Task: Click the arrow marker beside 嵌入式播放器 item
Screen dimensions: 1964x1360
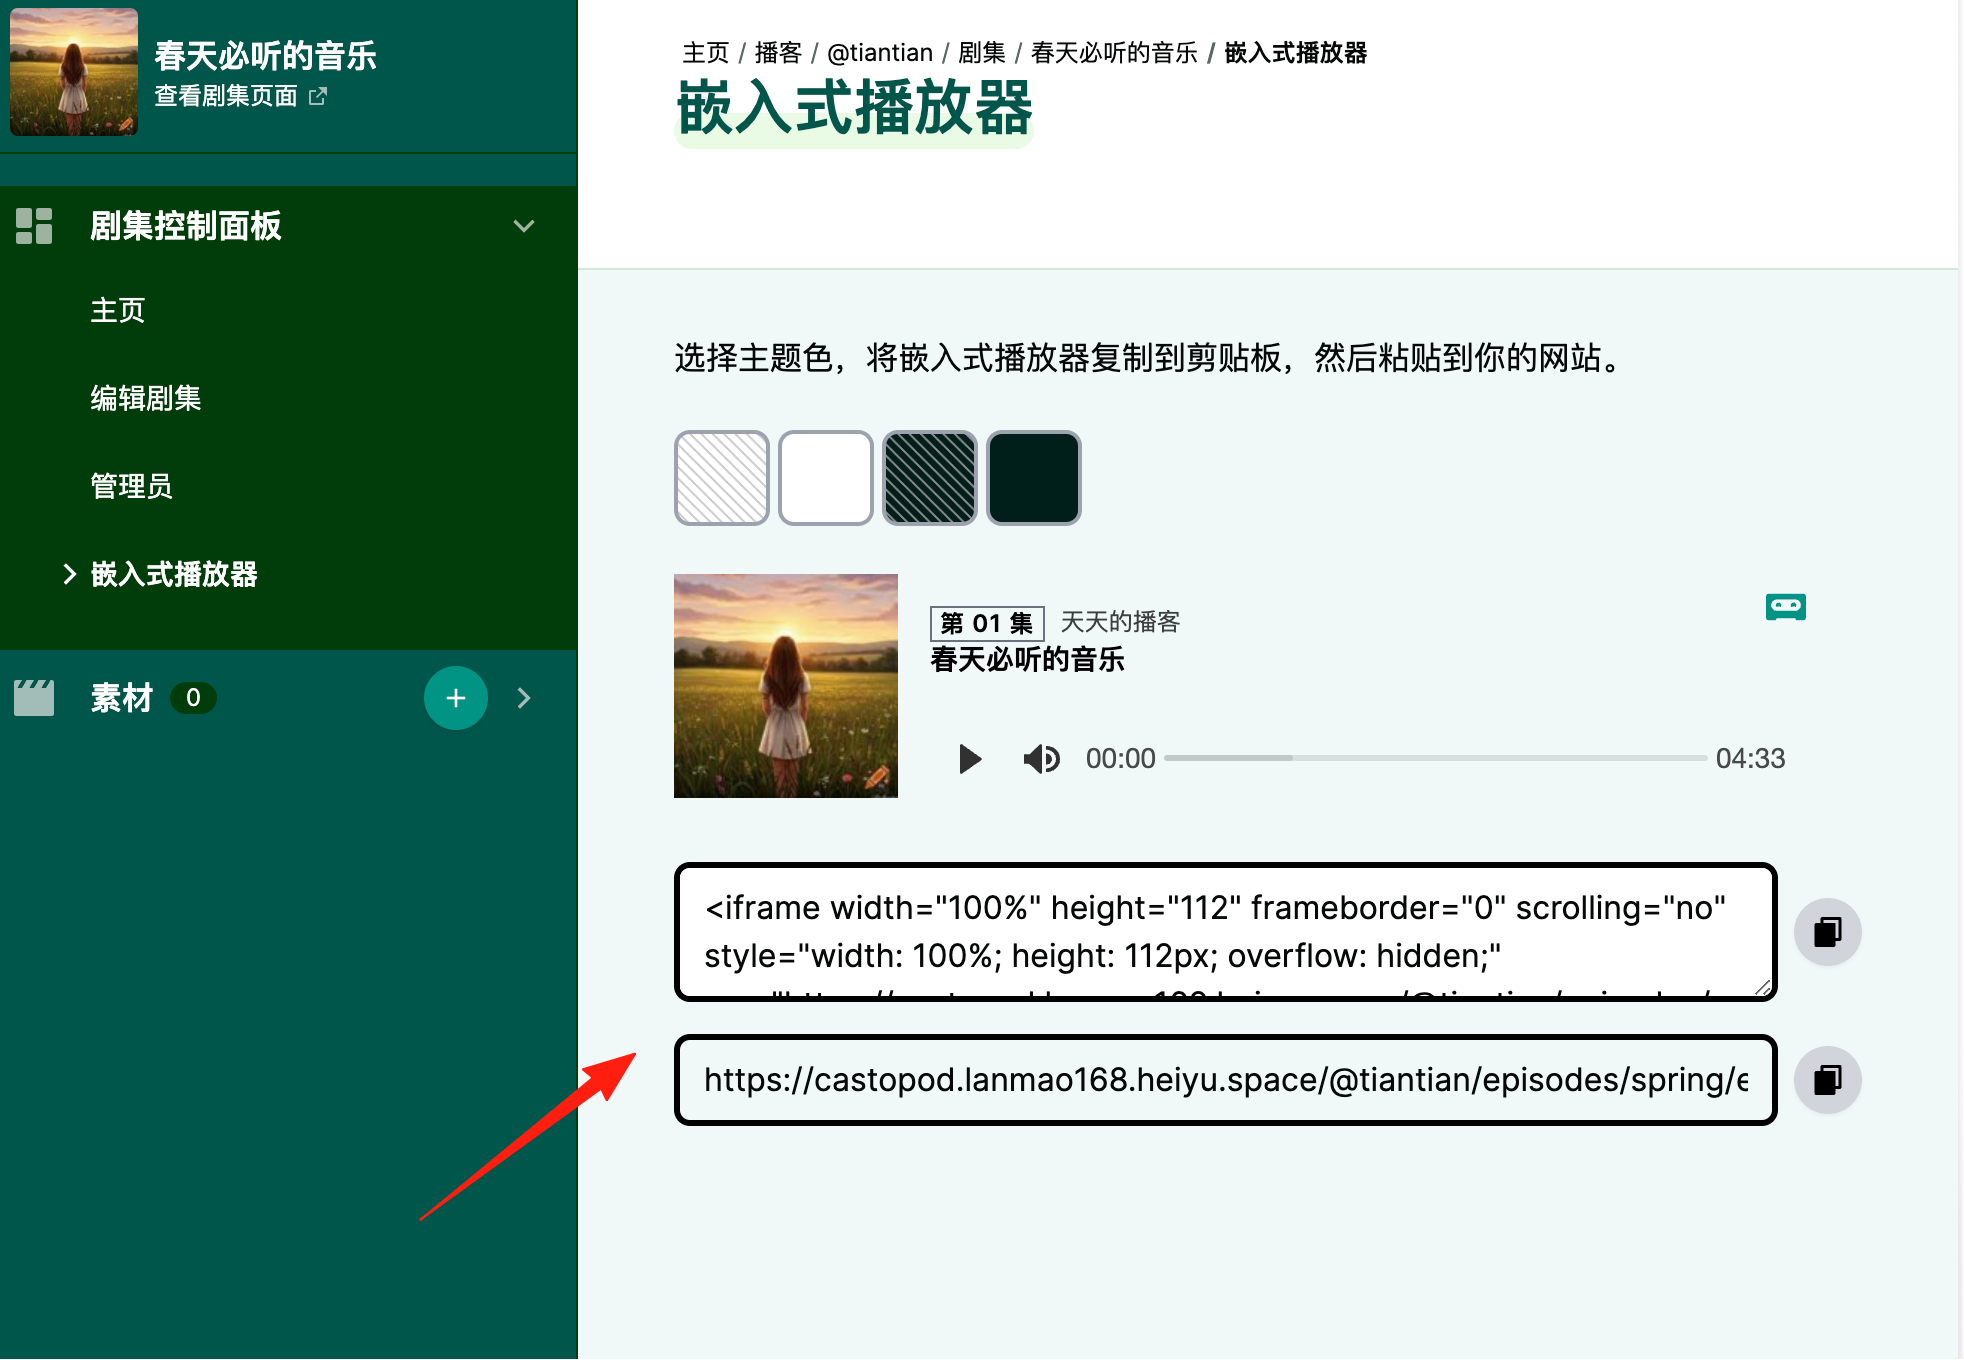Action: tap(69, 574)
